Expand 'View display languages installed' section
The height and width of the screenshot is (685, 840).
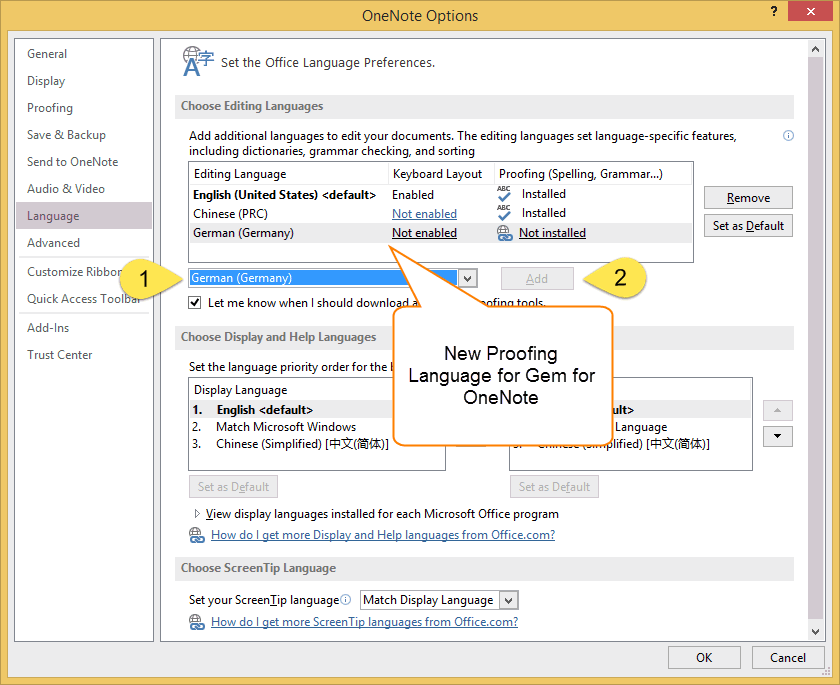[197, 514]
